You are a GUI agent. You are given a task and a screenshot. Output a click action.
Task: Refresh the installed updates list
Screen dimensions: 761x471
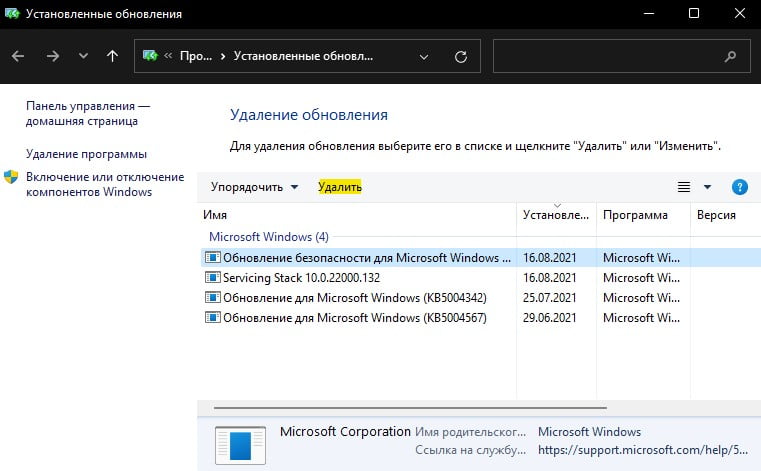coord(461,57)
